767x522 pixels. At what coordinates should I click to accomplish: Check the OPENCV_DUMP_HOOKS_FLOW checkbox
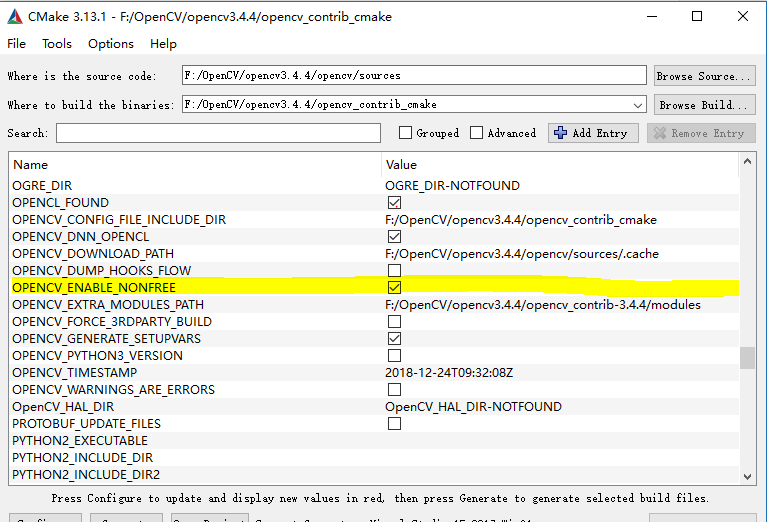(394, 271)
